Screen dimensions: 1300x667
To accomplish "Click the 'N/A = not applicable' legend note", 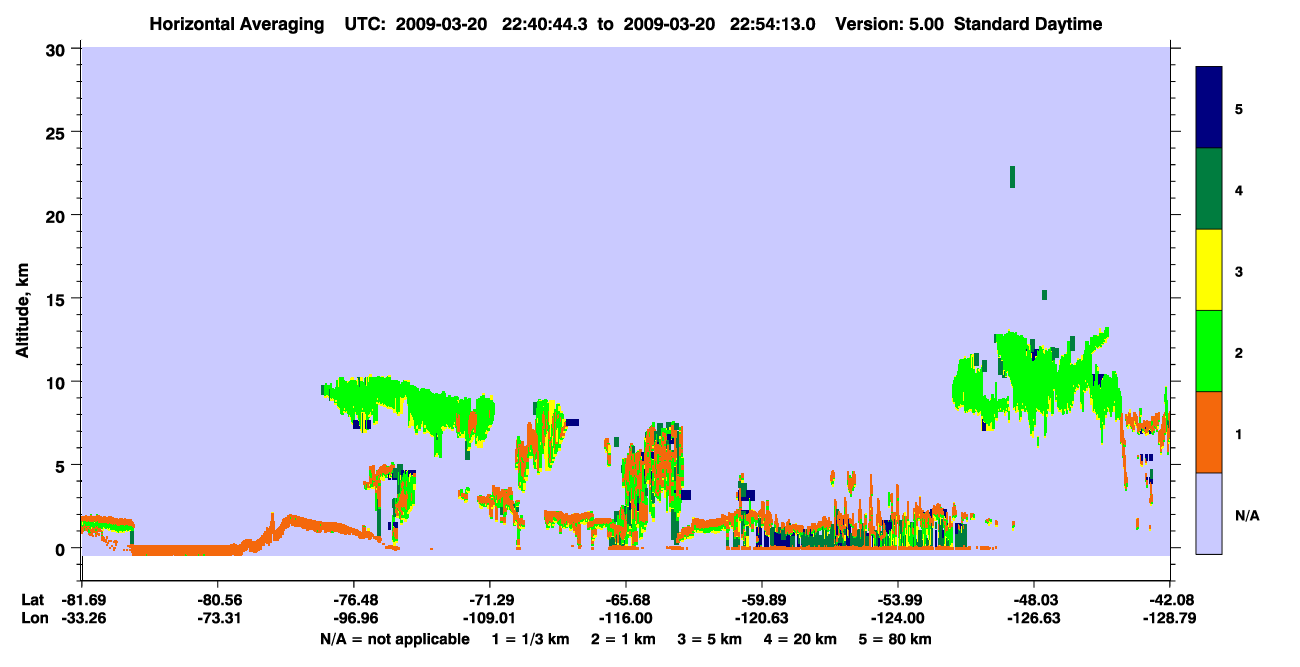I will point(394,639).
